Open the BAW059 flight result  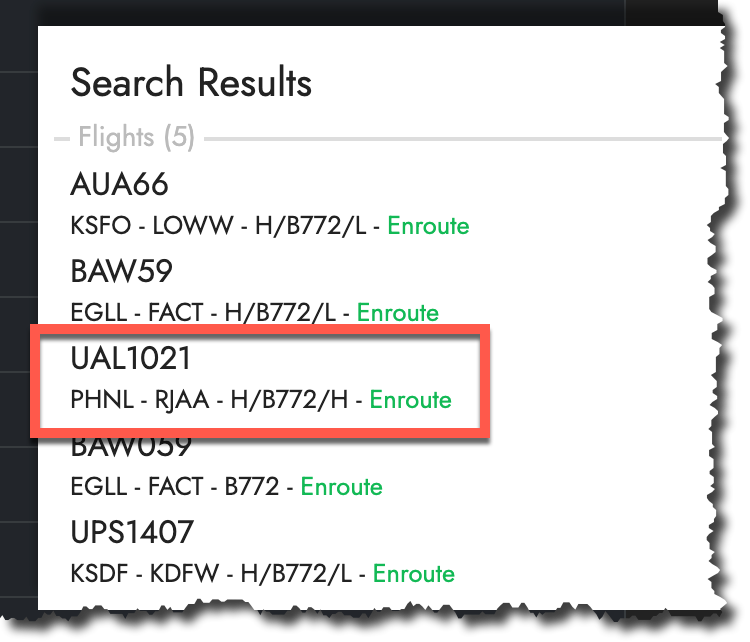tap(132, 446)
